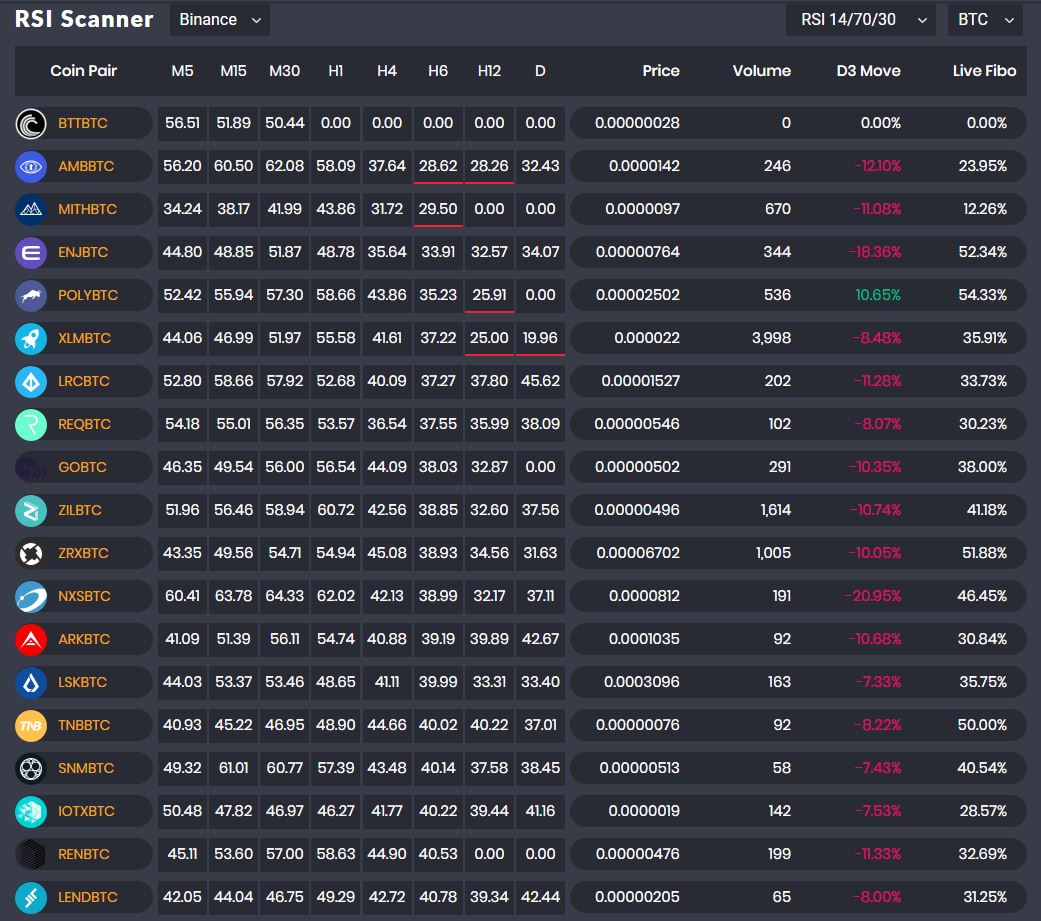Click NXSBTC D3 Move value -20.95%

click(x=873, y=596)
